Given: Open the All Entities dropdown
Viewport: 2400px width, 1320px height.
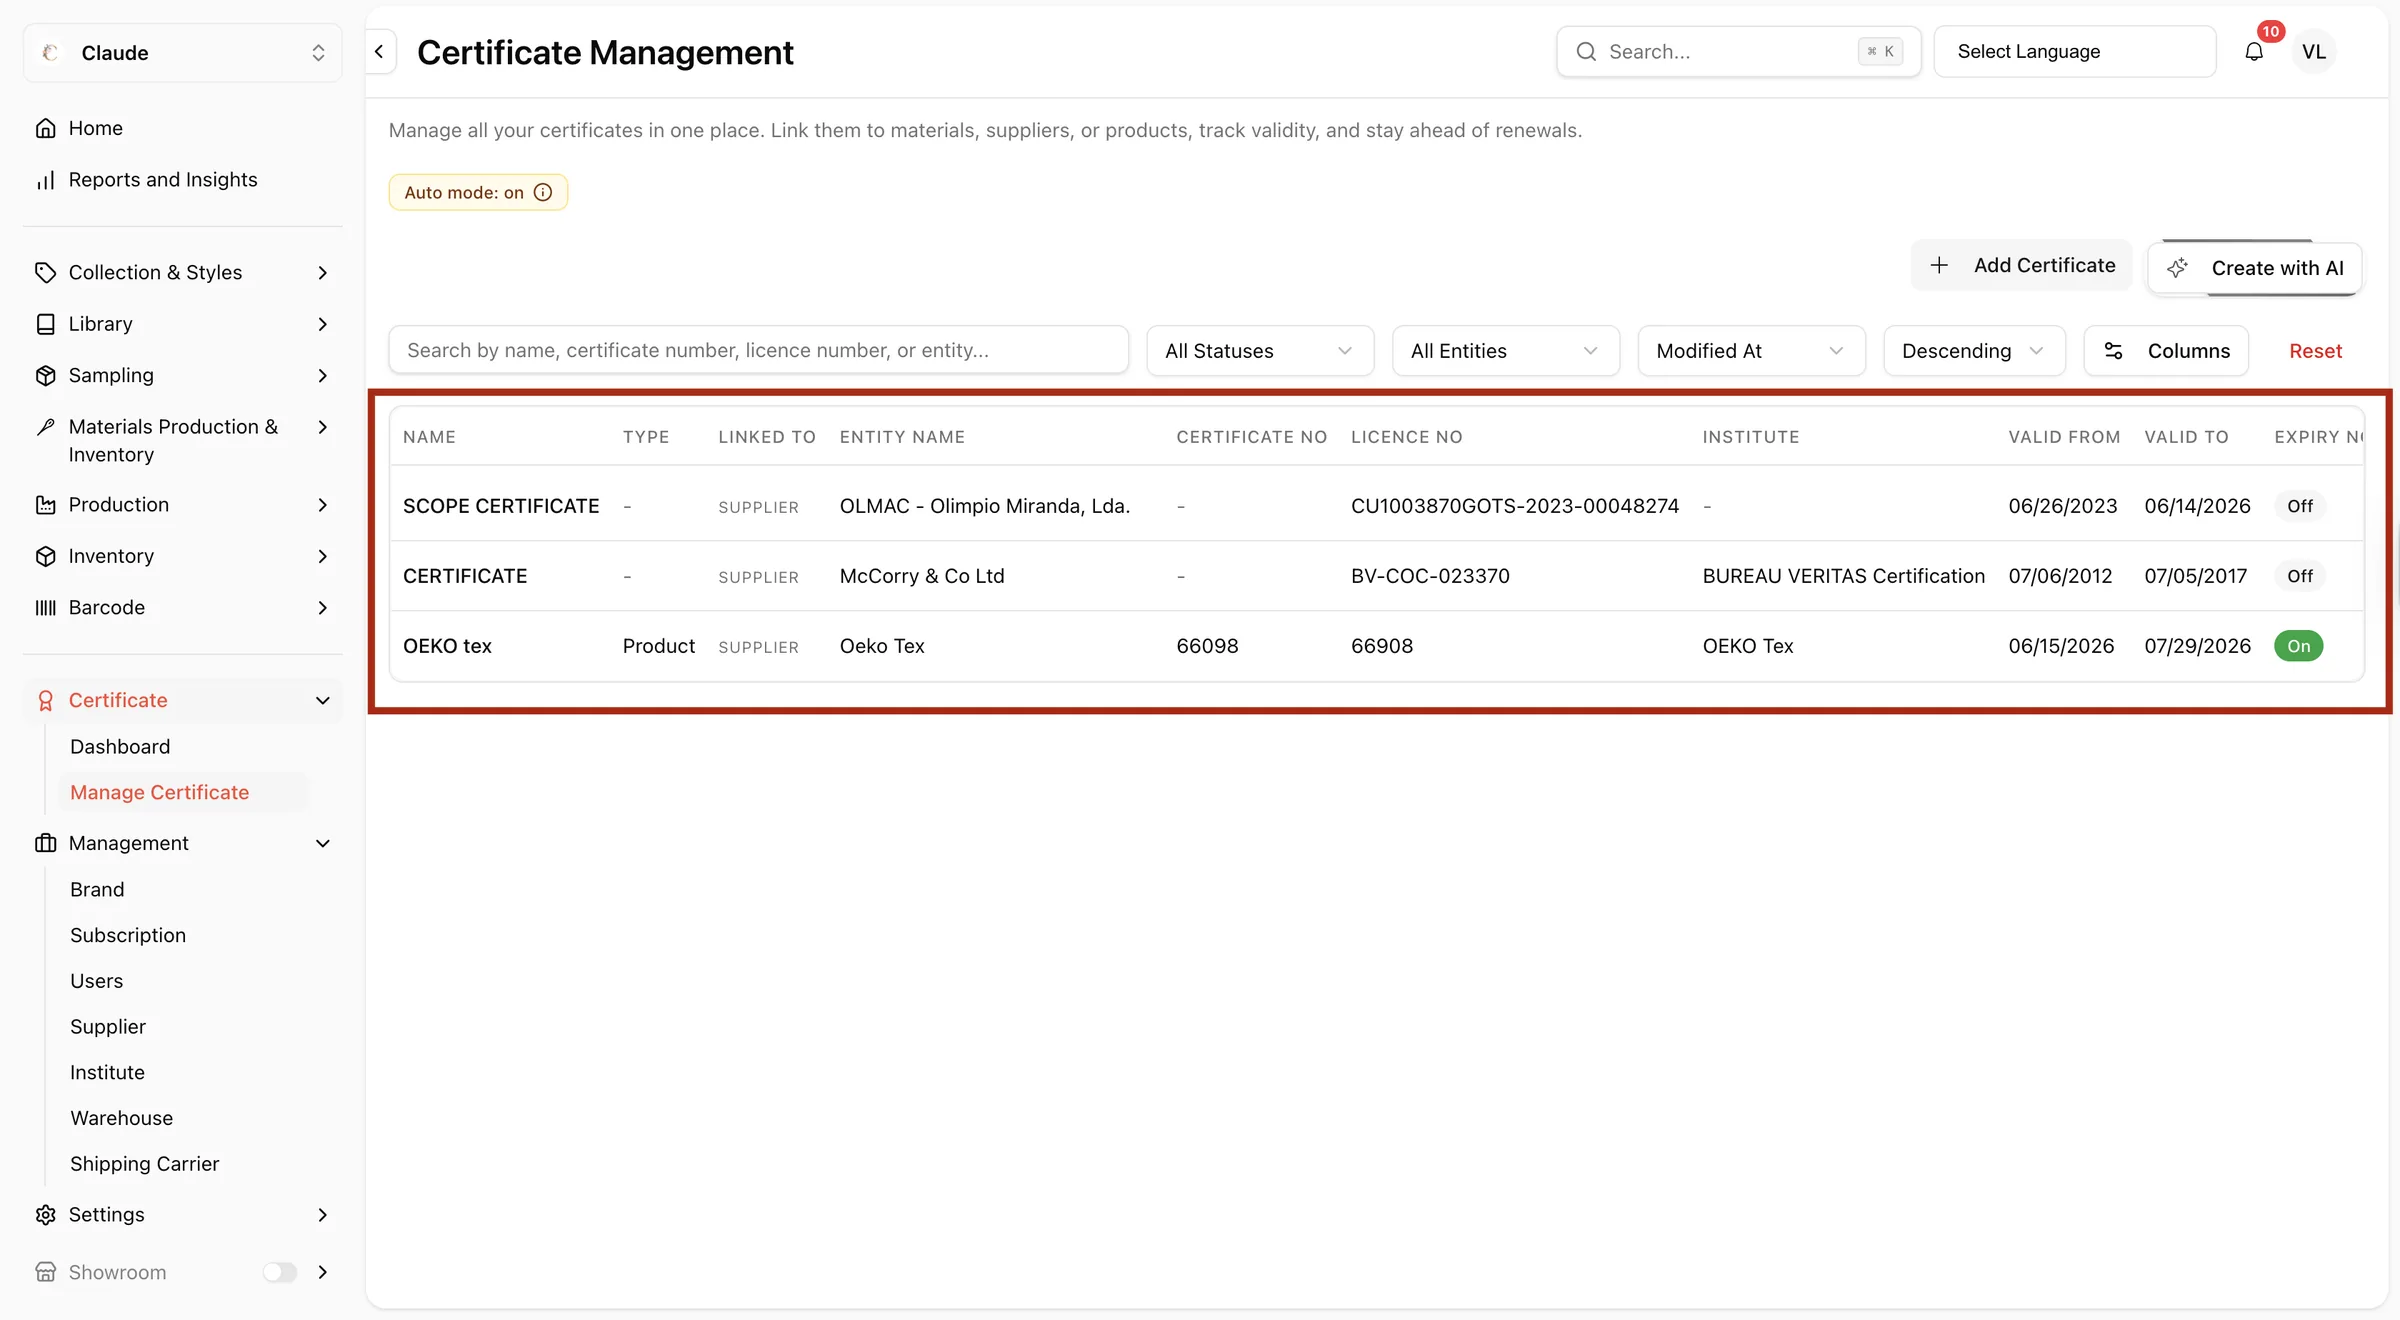Looking at the screenshot, I should 1505,351.
